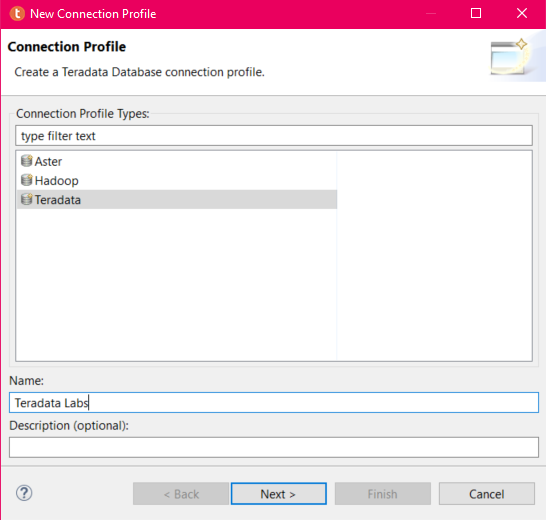Click the Connection Profile Types label
The width and height of the screenshot is (546, 520).
coord(83,114)
